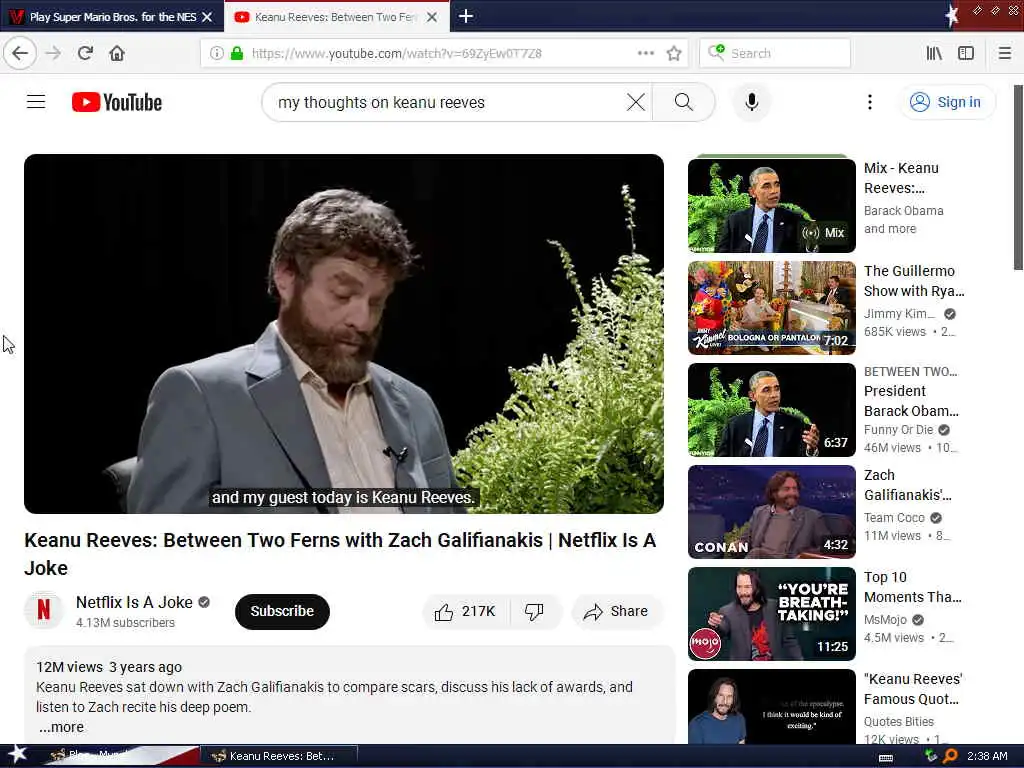
Task: Open Mix - Keanu Reeves title link
Action: [901, 178]
